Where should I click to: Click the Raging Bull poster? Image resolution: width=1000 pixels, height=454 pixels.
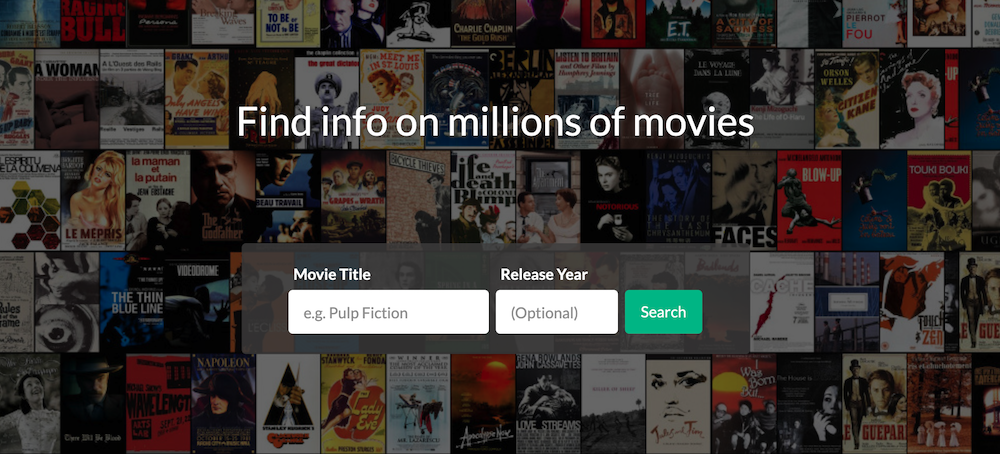click(93, 23)
